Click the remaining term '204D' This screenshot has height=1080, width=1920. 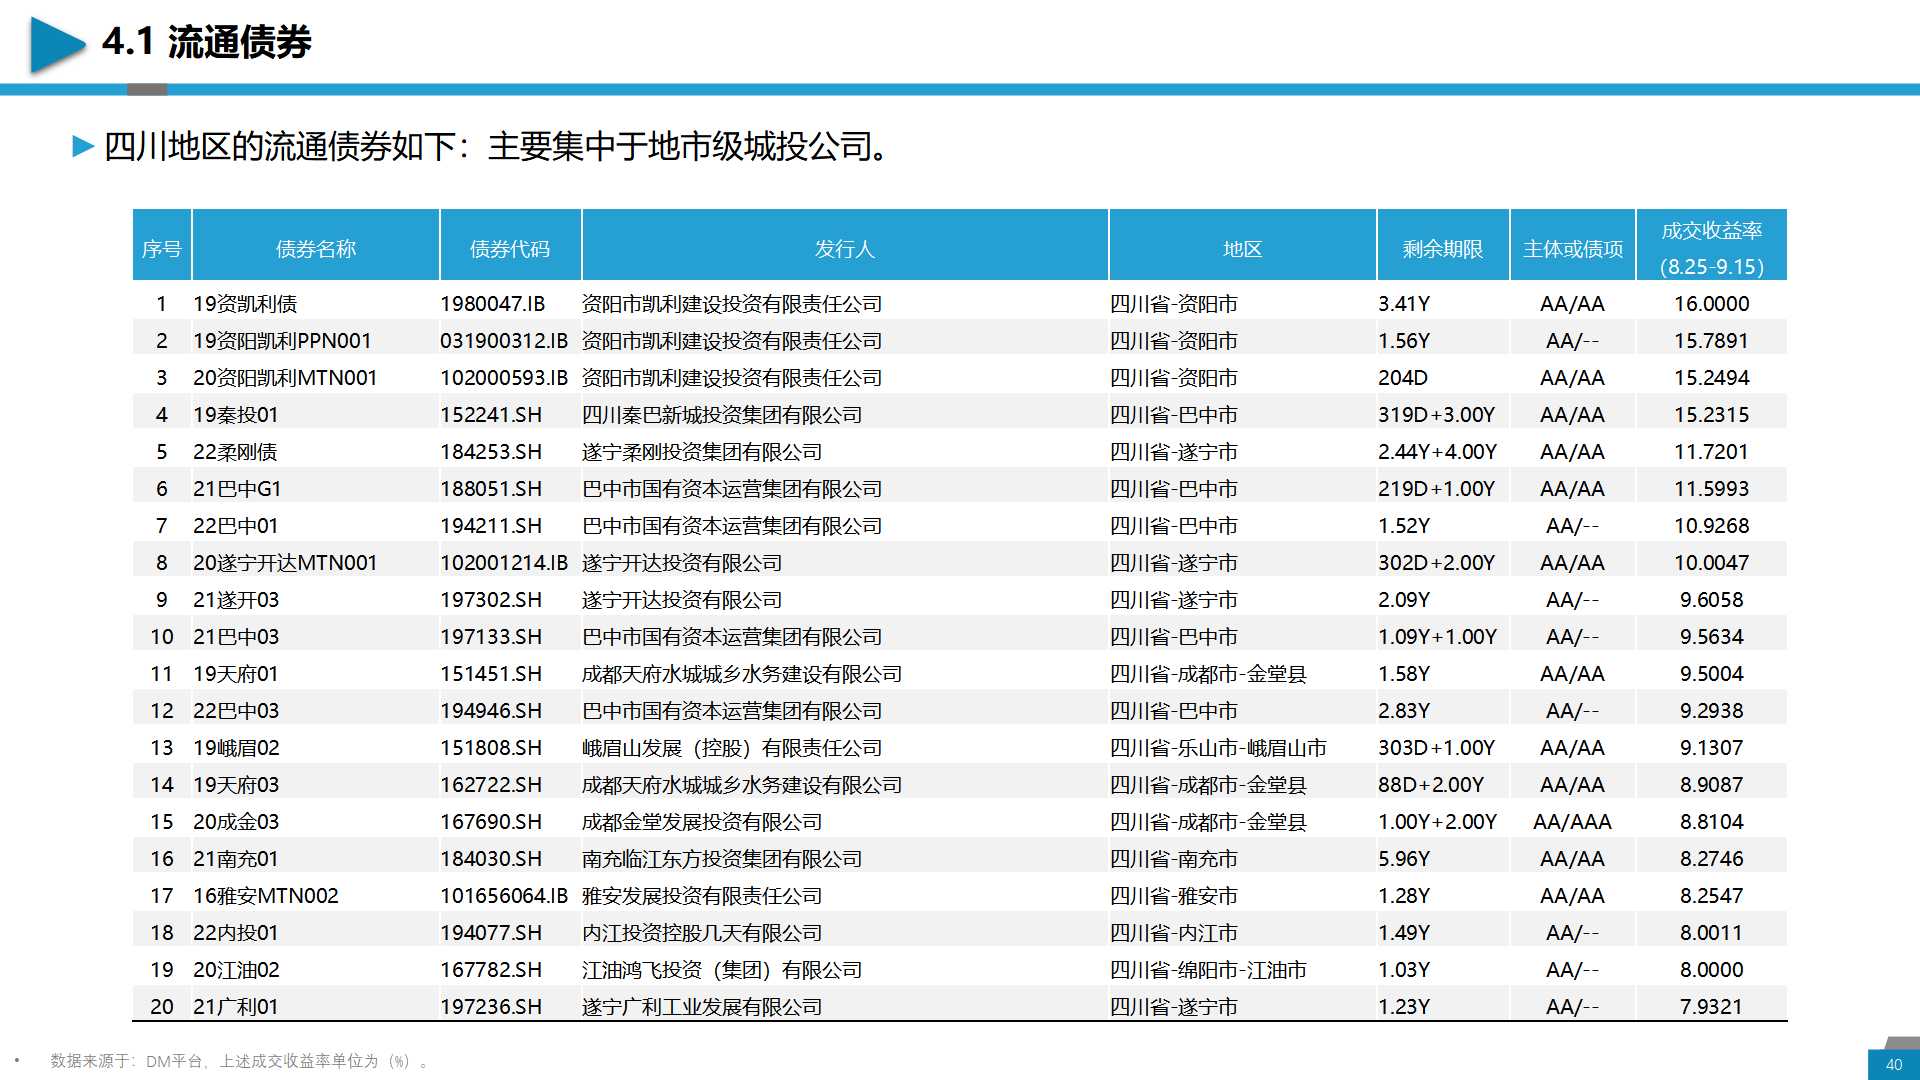point(1402,378)
